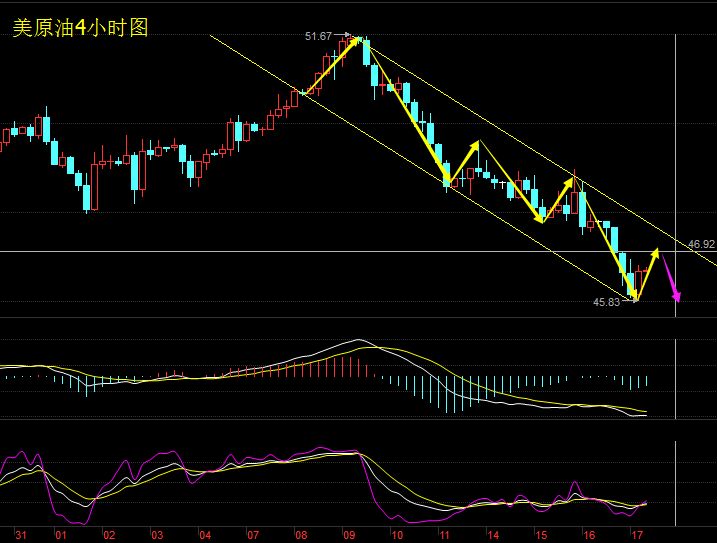Select date marker 10 on time axis

click(397, 535)
